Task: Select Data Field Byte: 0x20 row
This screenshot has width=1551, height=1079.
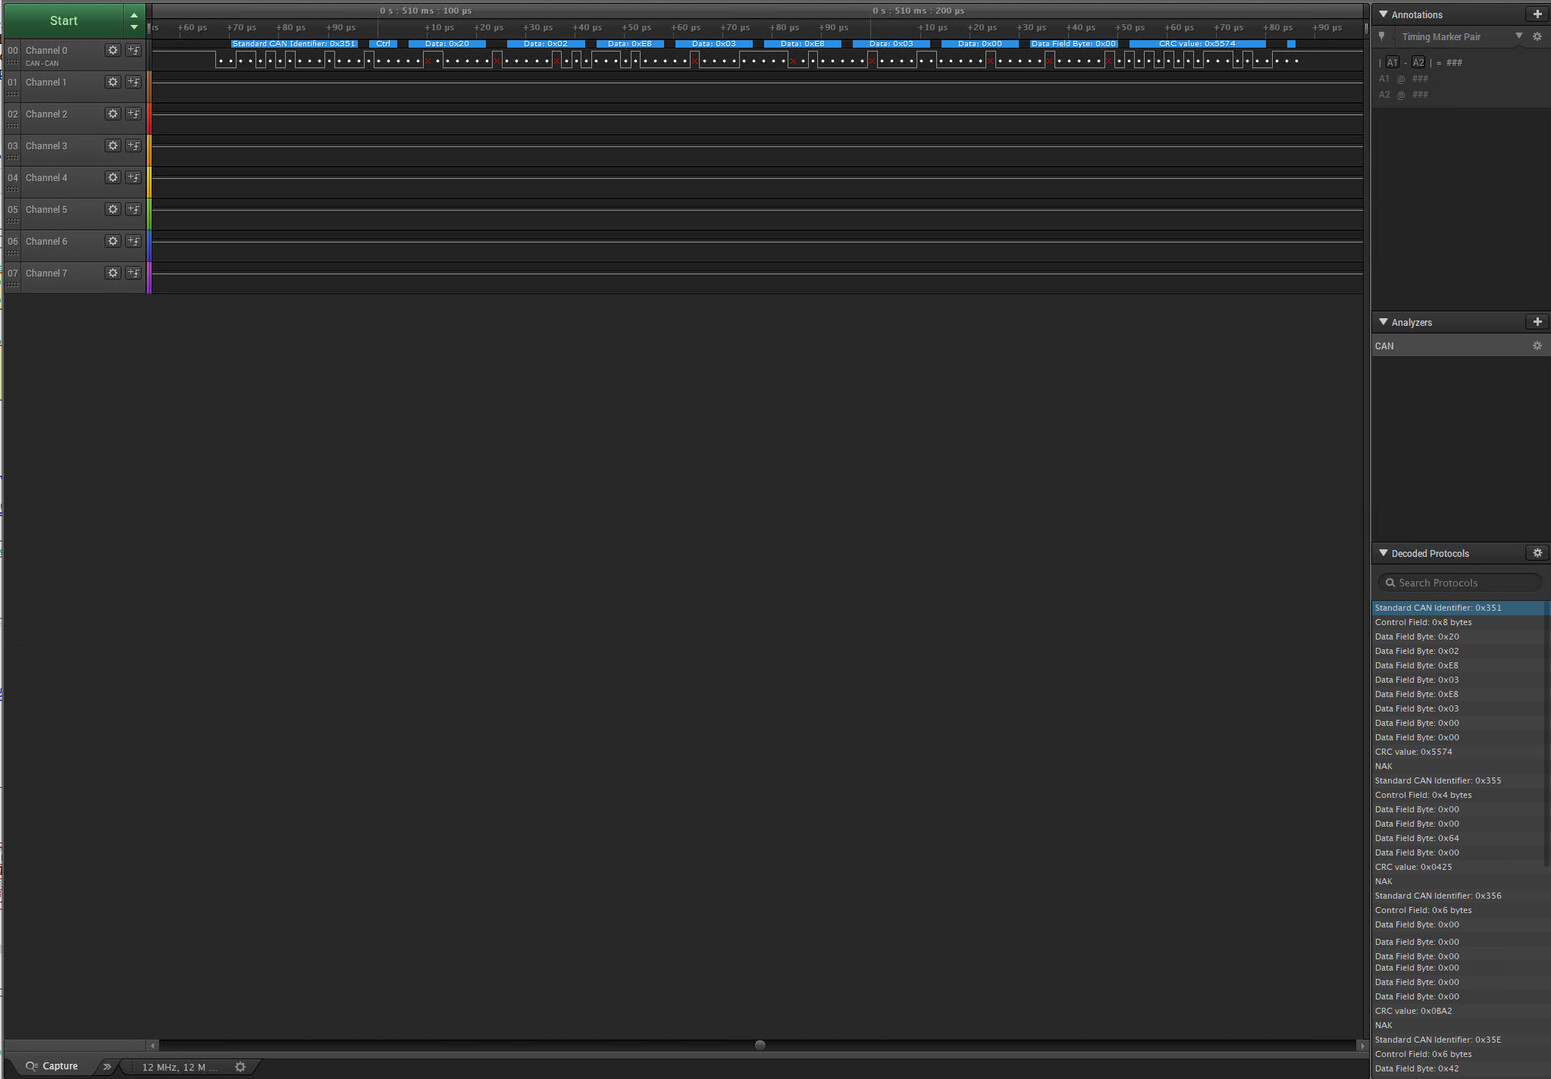Action: pyautogui.click(x=1459, y=637)
